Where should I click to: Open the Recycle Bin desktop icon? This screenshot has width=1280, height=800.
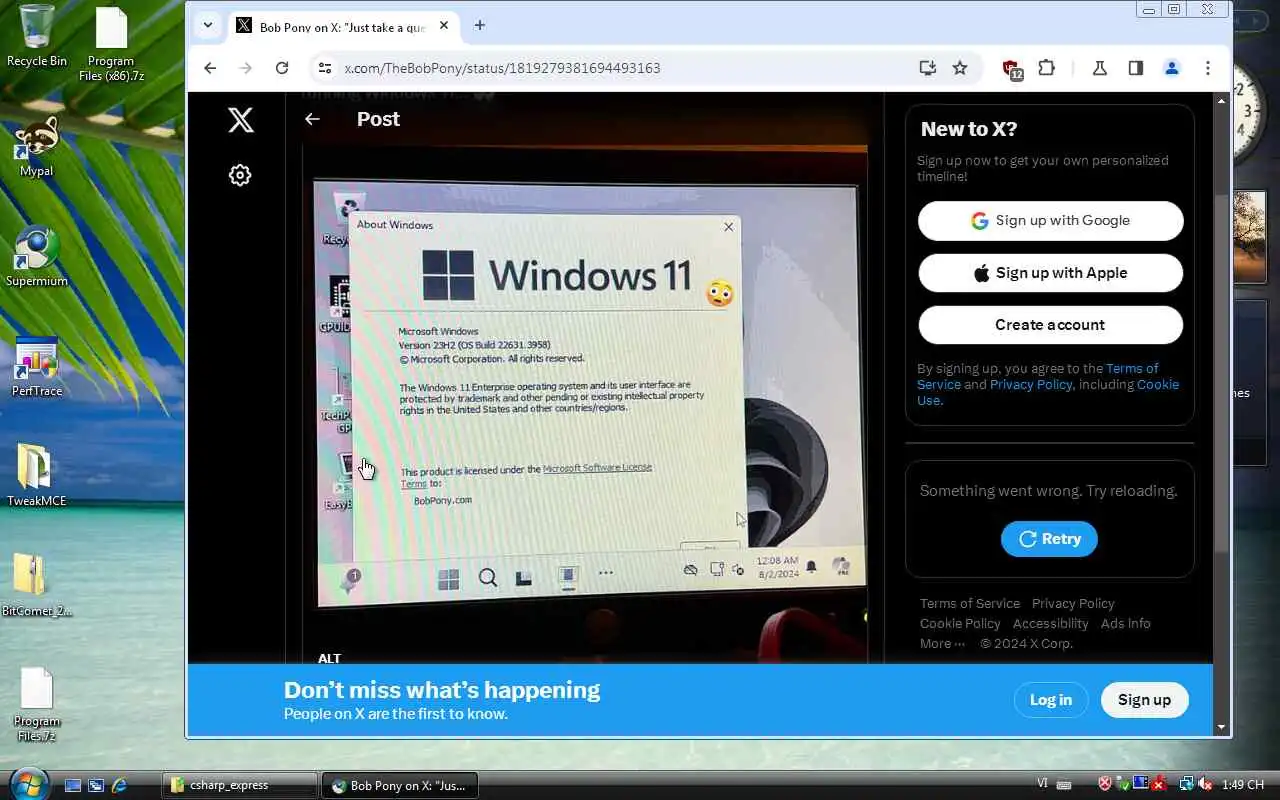click(37, 37)
